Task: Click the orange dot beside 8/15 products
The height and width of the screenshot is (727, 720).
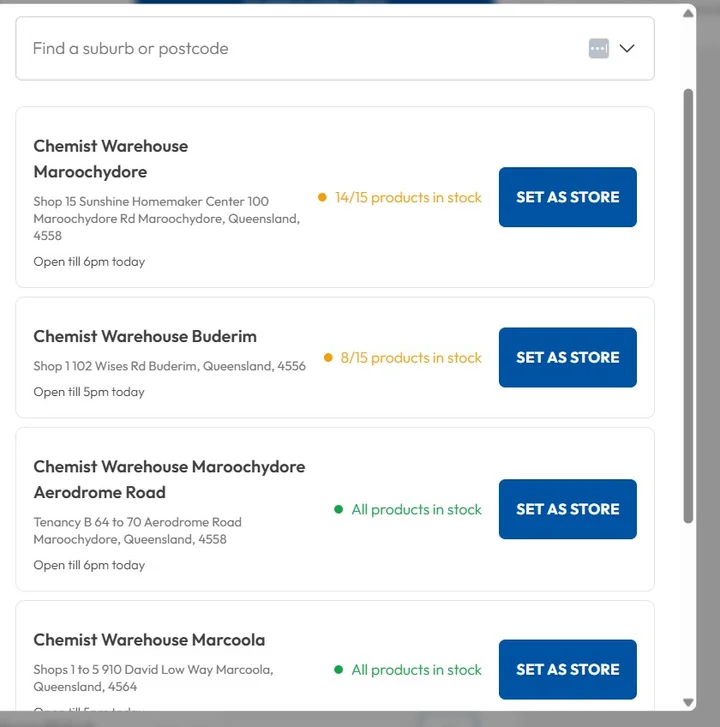Action: (x=328, y=358)
